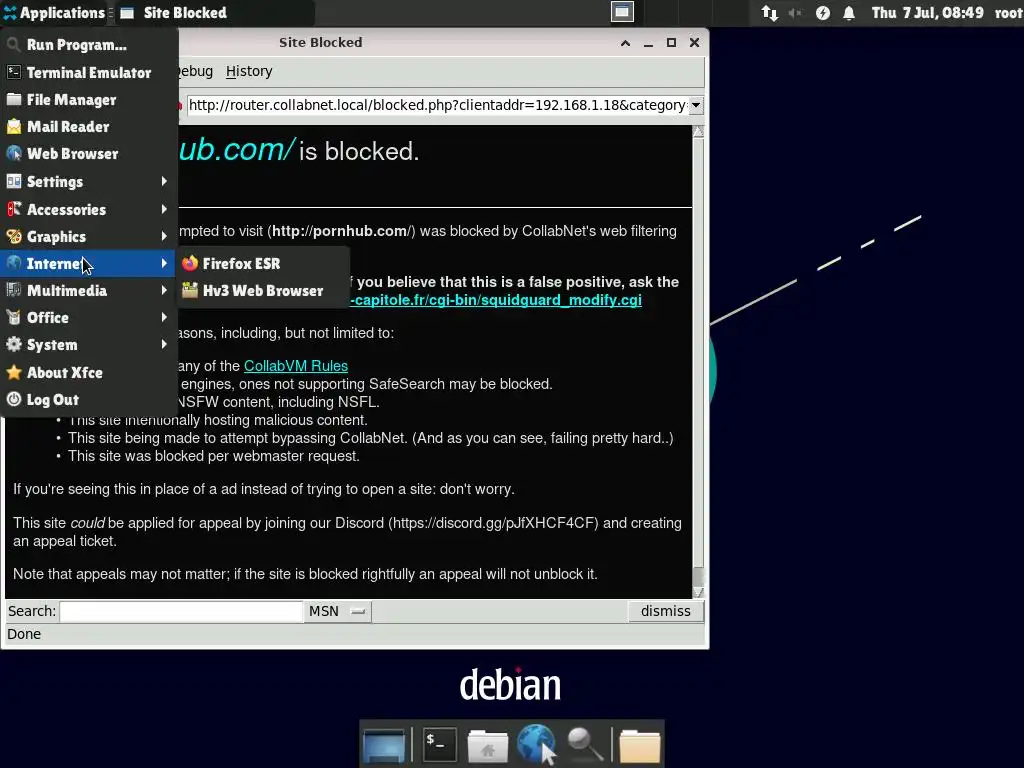
Task: Expand the Graphics submenu
Action: (89, 236)
